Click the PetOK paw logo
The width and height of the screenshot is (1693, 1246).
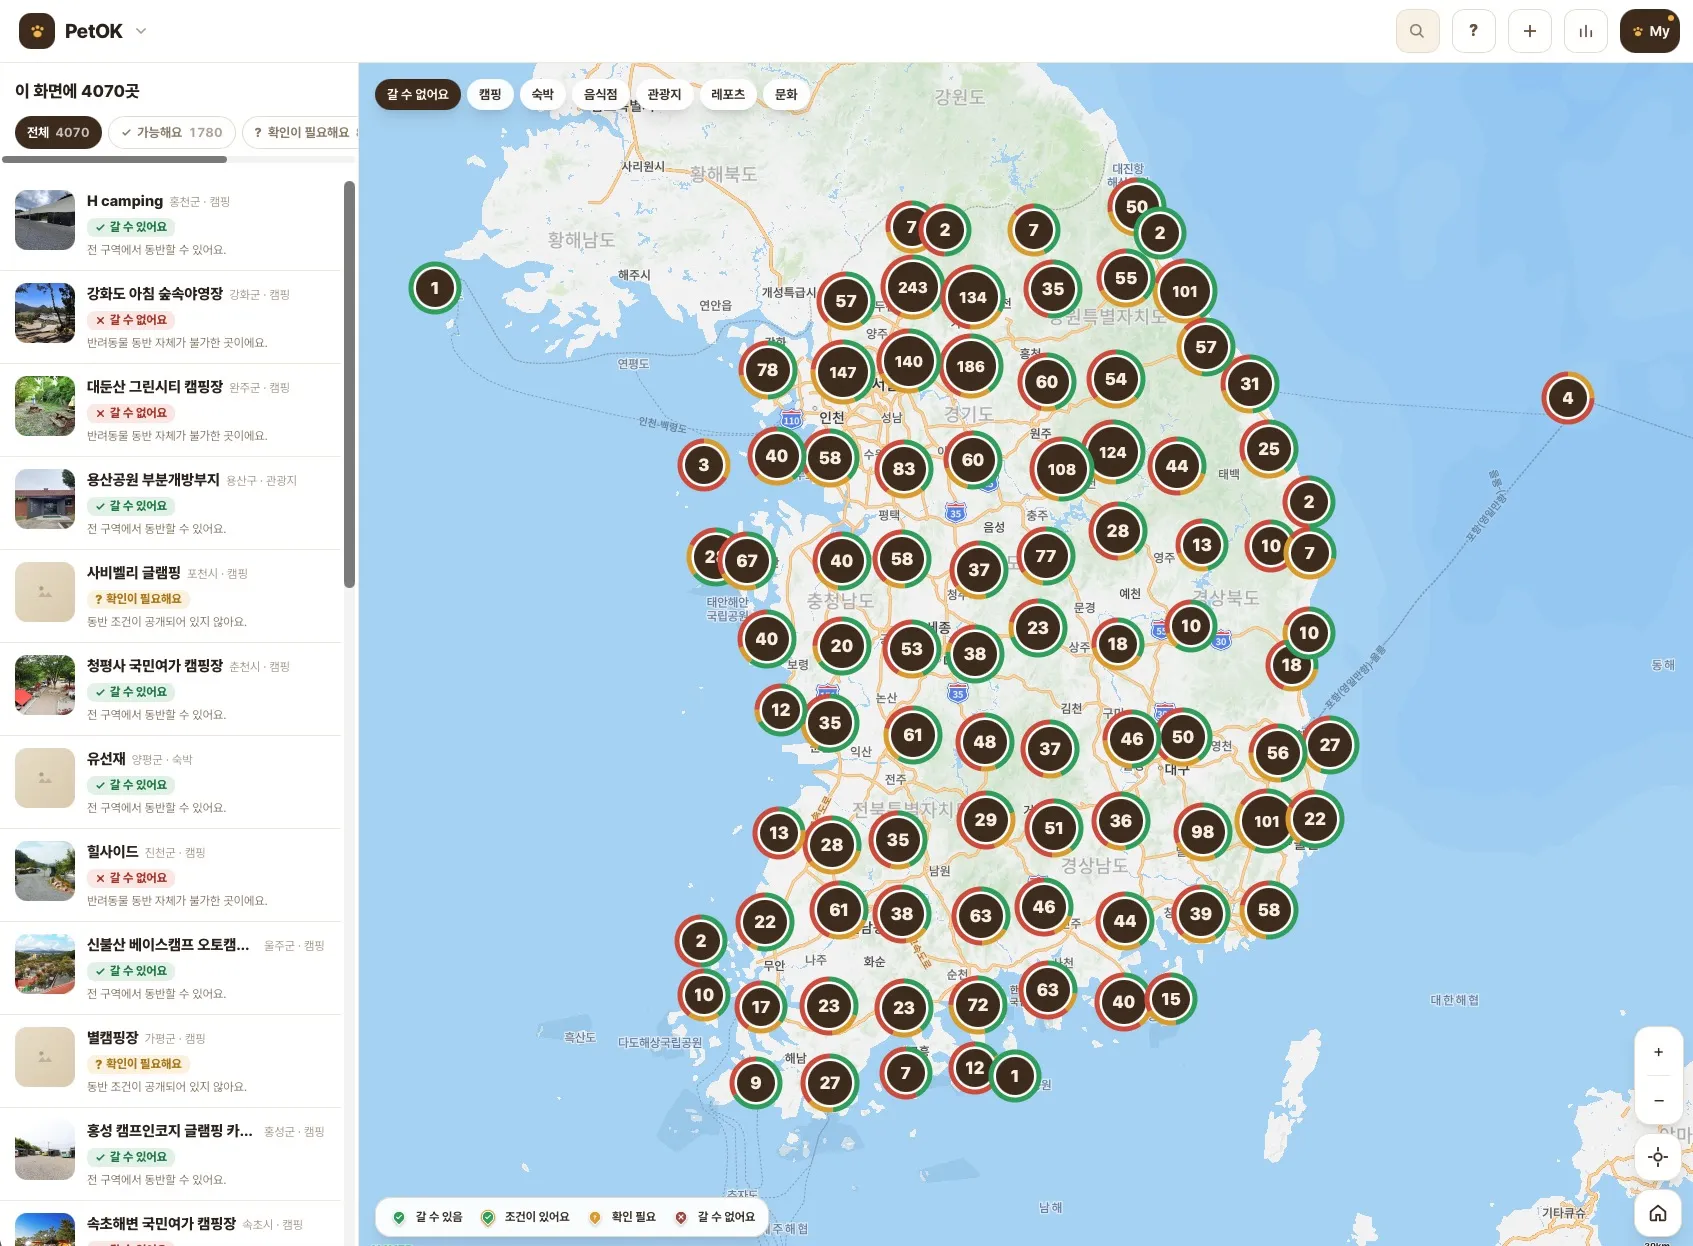[x=37, y=31]
